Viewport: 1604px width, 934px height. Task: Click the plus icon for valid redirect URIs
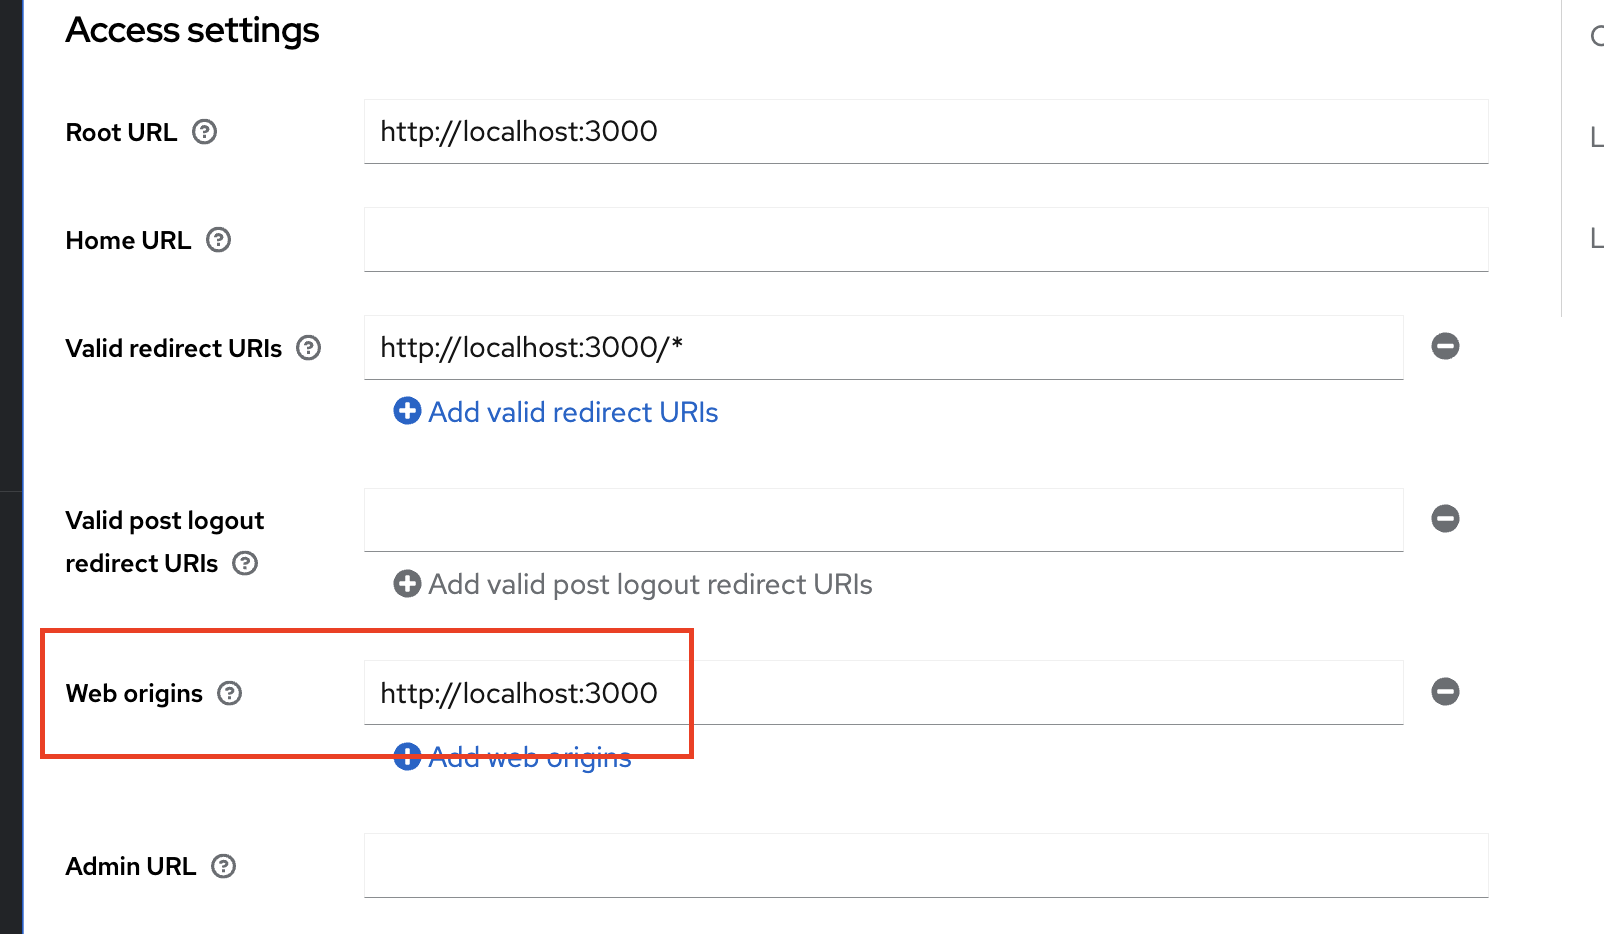tap(407, 411)
